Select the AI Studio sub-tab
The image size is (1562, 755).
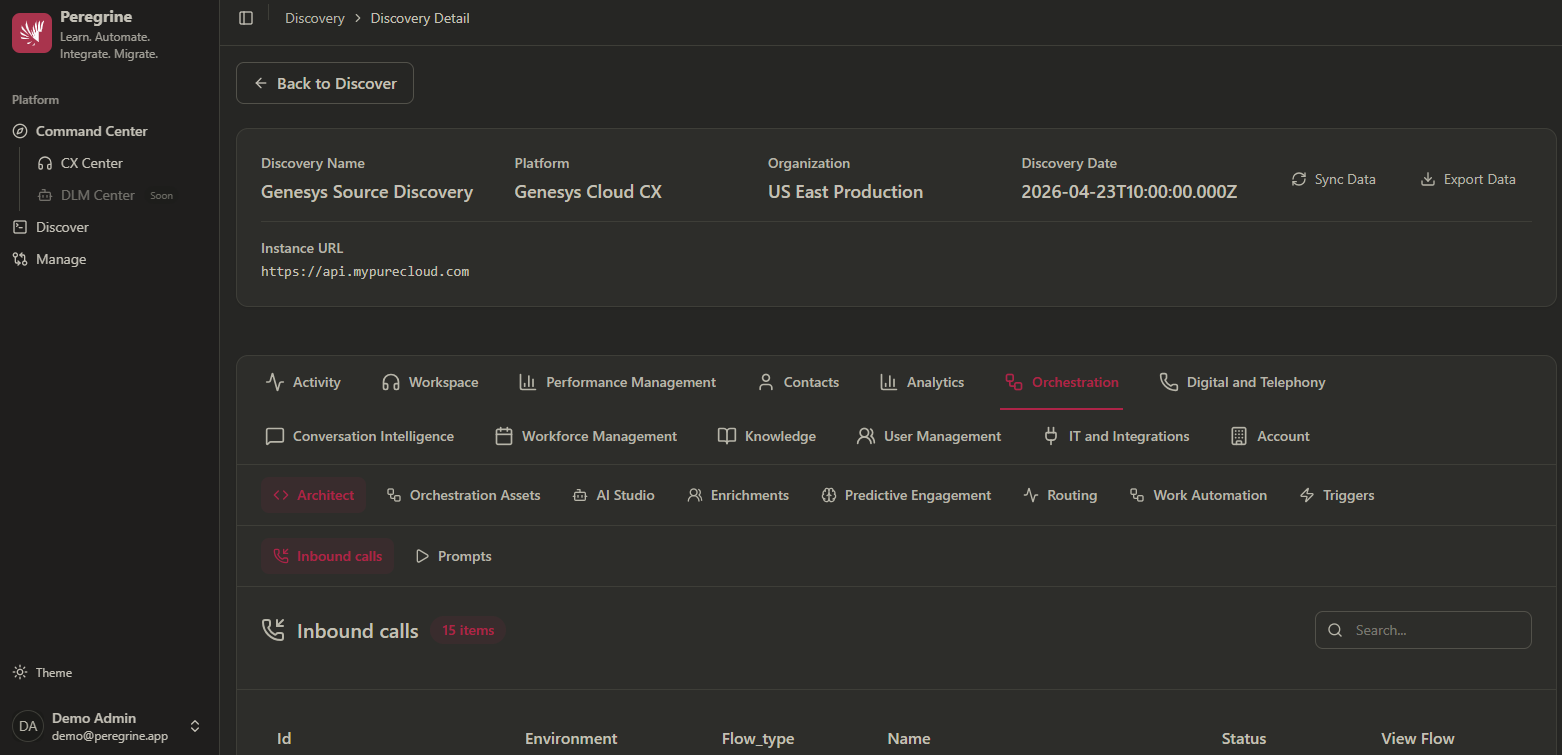(614, 495)
